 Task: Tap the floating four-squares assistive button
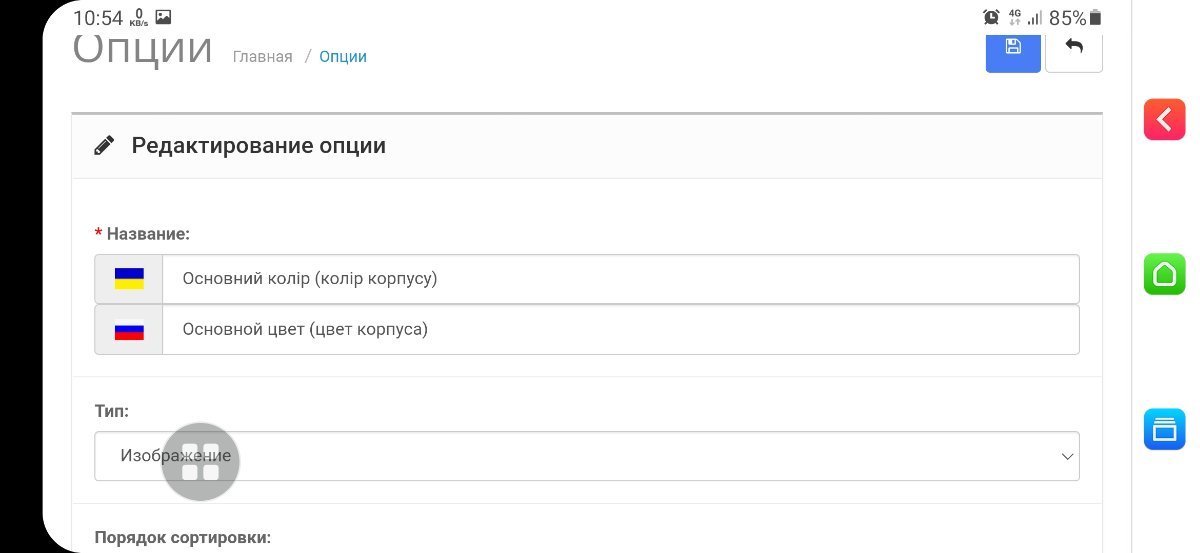(201, 461)
